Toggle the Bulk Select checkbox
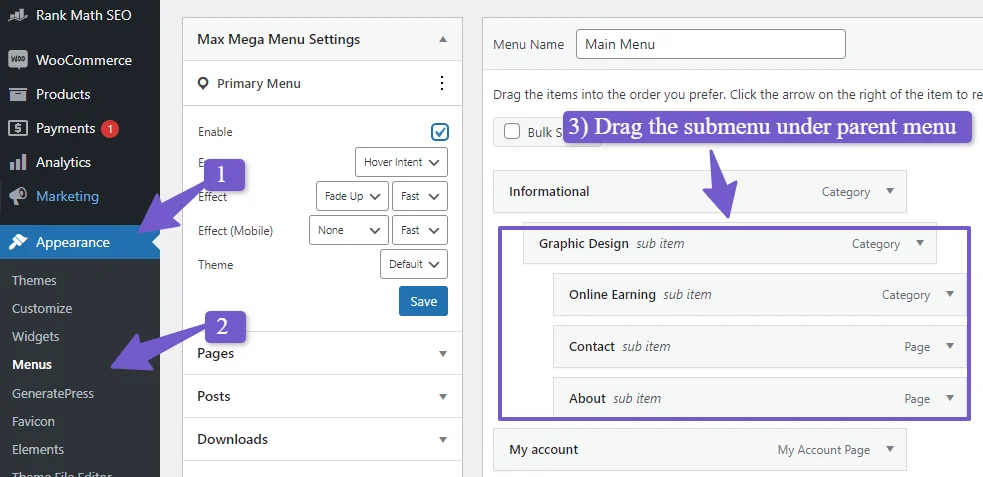The image size is (983, 477). (x=512, y=132)
